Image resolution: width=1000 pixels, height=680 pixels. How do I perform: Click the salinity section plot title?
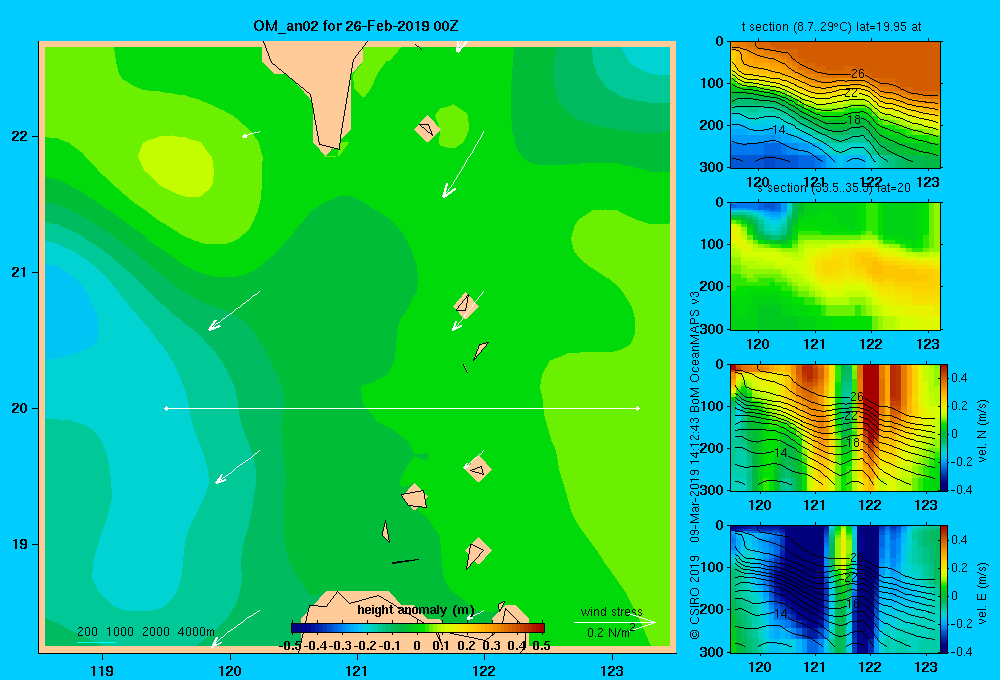833,188
